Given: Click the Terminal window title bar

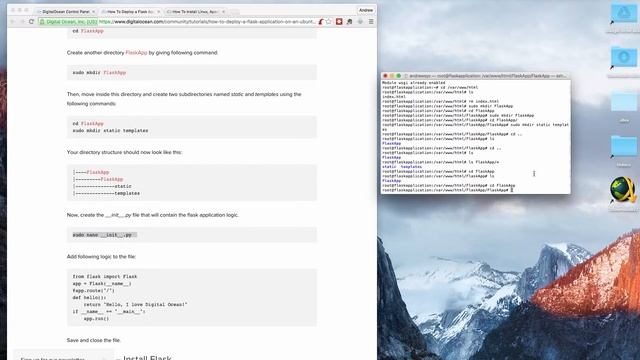Looking at the screenshot, I should click(476, 76).
